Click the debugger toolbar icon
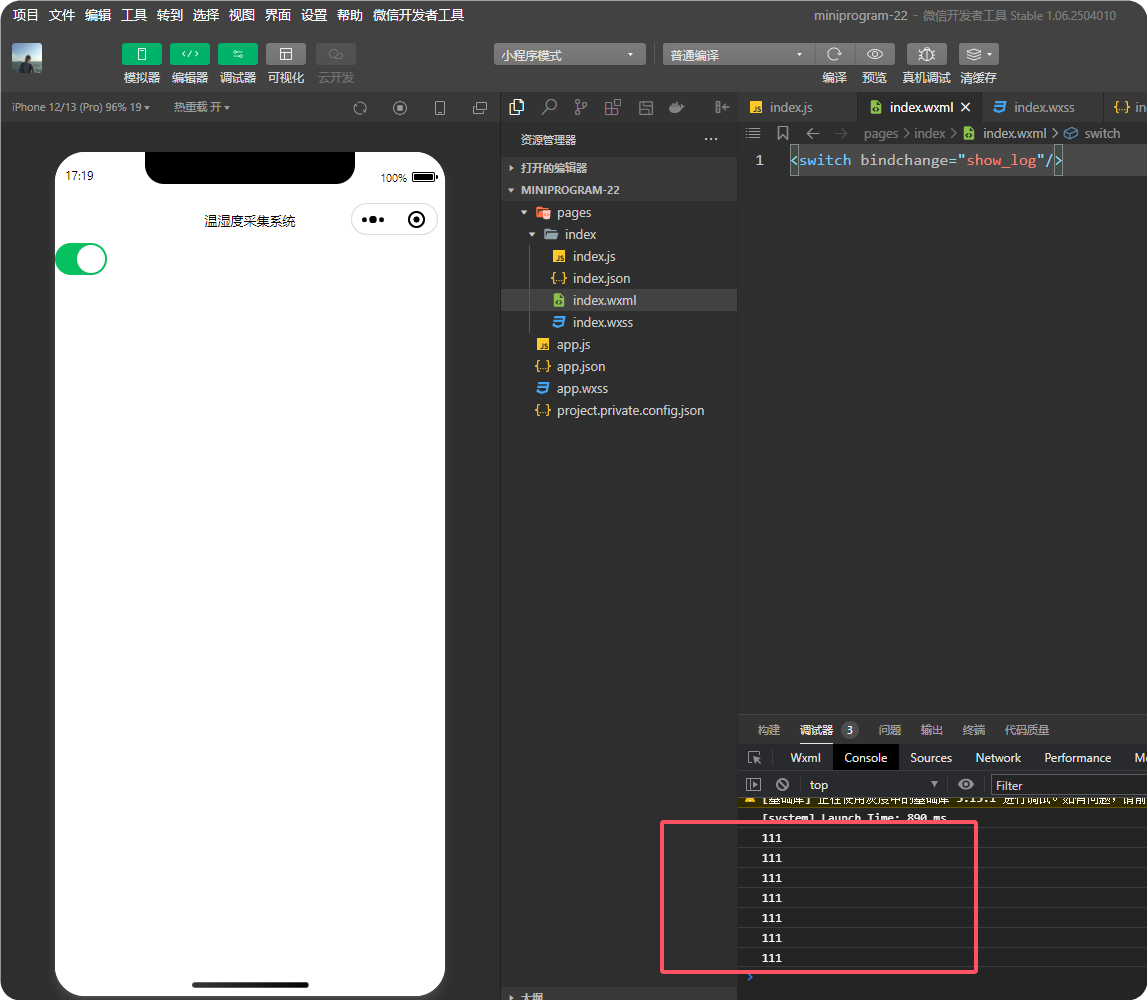1147x1000 pixels. (x=237, y=54)
